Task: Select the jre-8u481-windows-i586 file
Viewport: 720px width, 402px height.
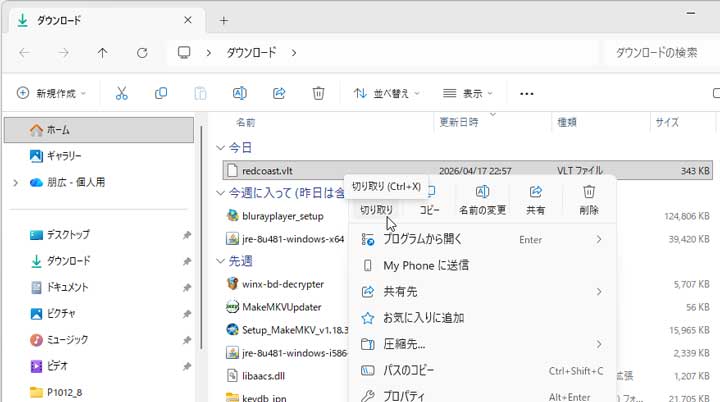Action: 286,353
